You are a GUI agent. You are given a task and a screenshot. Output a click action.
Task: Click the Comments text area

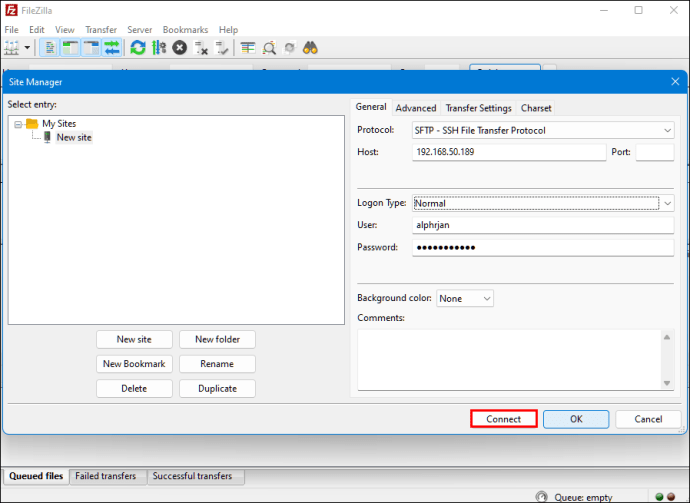coord(510,360)
